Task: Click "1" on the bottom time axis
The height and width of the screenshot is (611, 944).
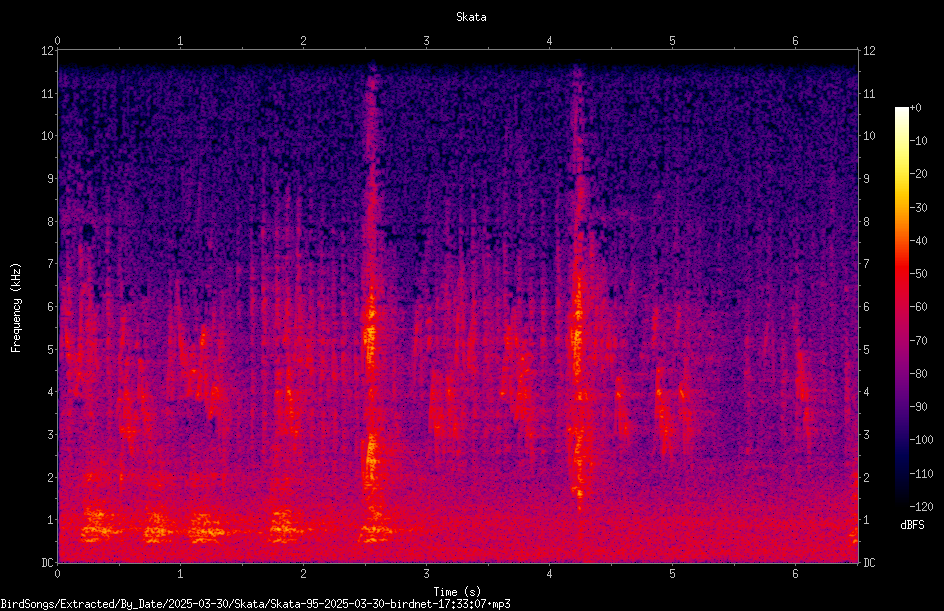Action: 180,574
